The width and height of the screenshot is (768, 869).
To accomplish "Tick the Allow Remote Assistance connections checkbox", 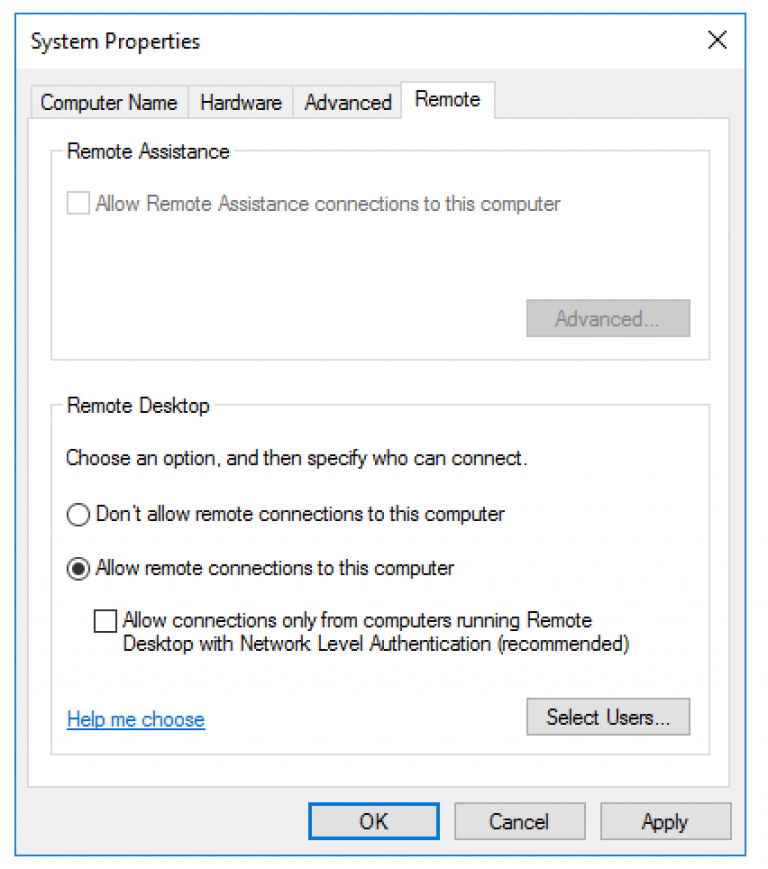I will pyautogui.click(x=78, y=204).
